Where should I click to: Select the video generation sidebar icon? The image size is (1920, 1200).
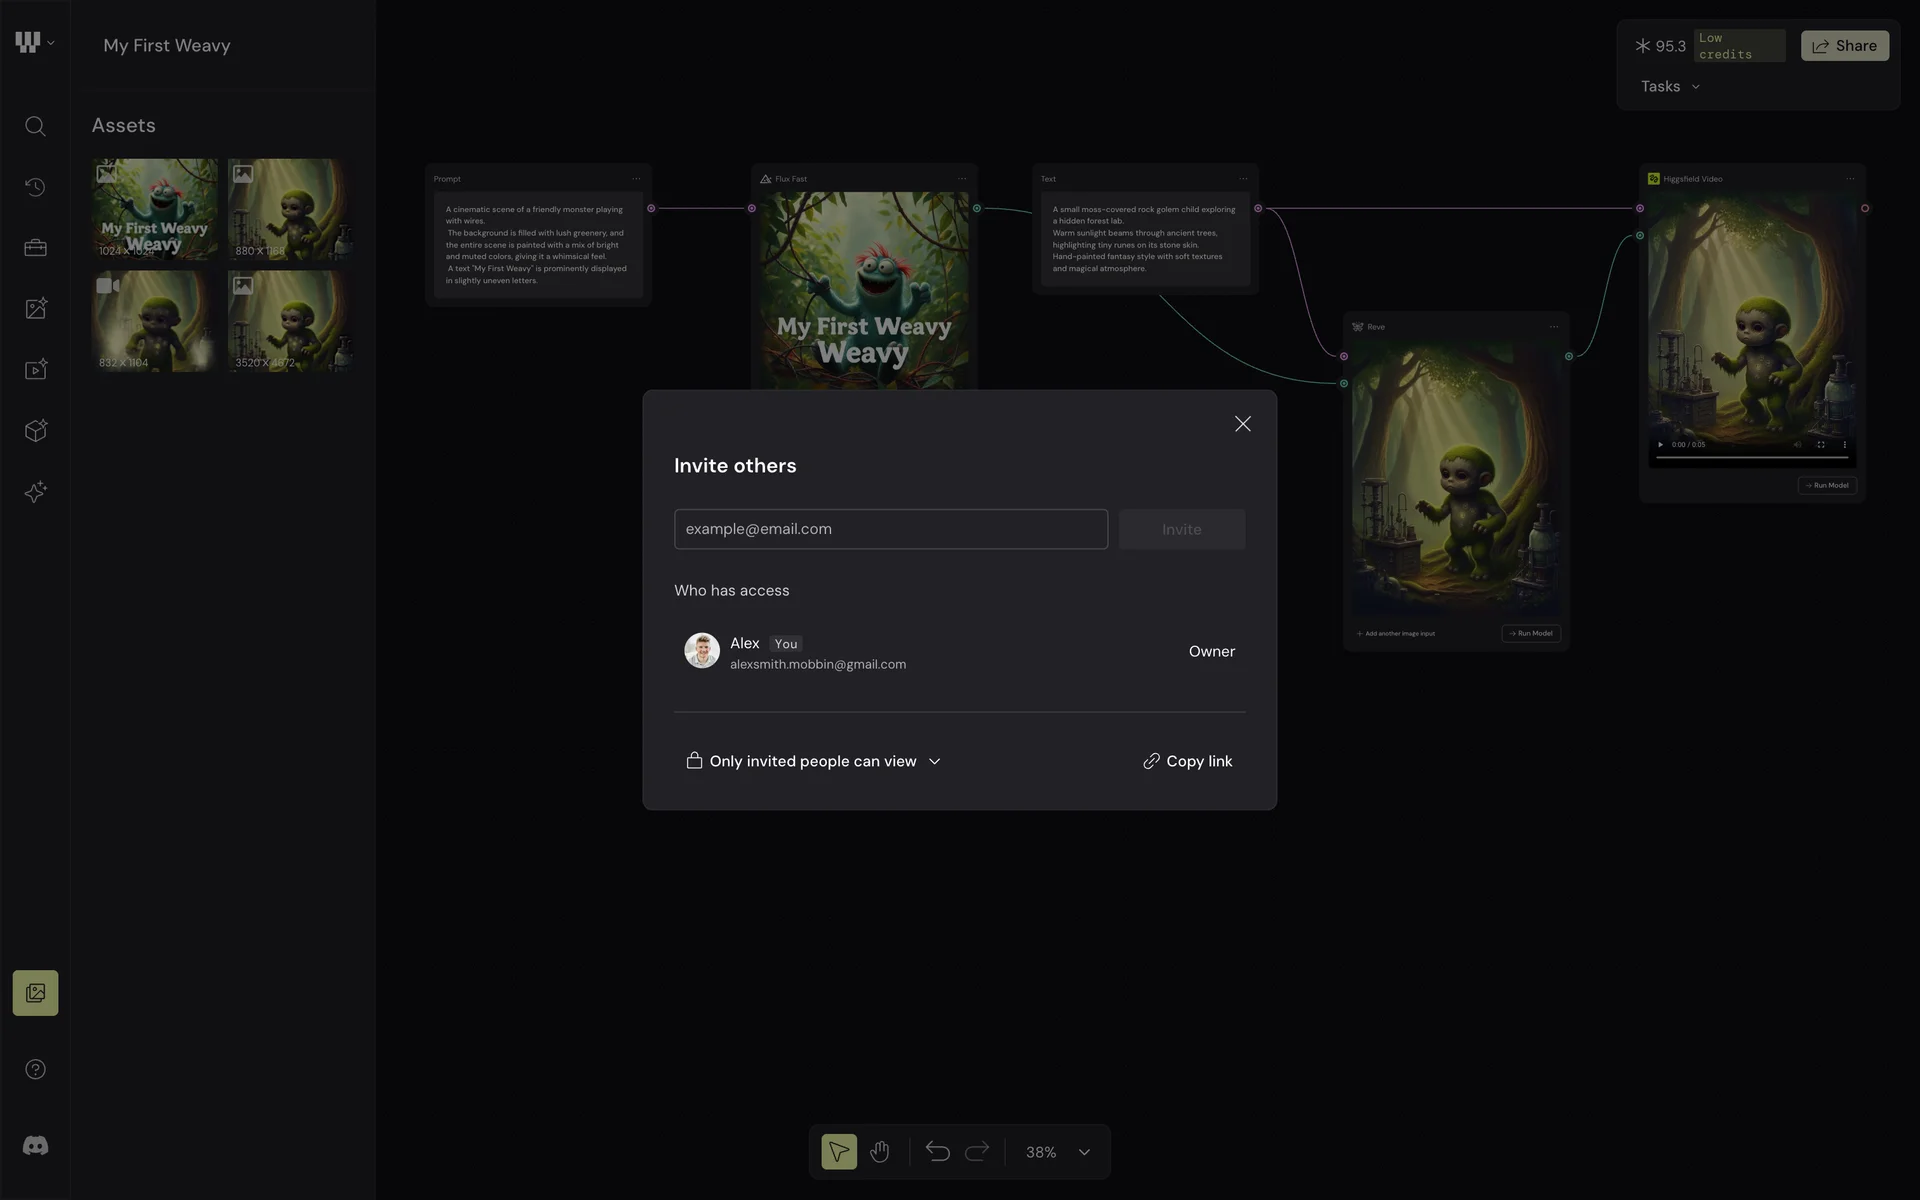[x=35, y=370]
